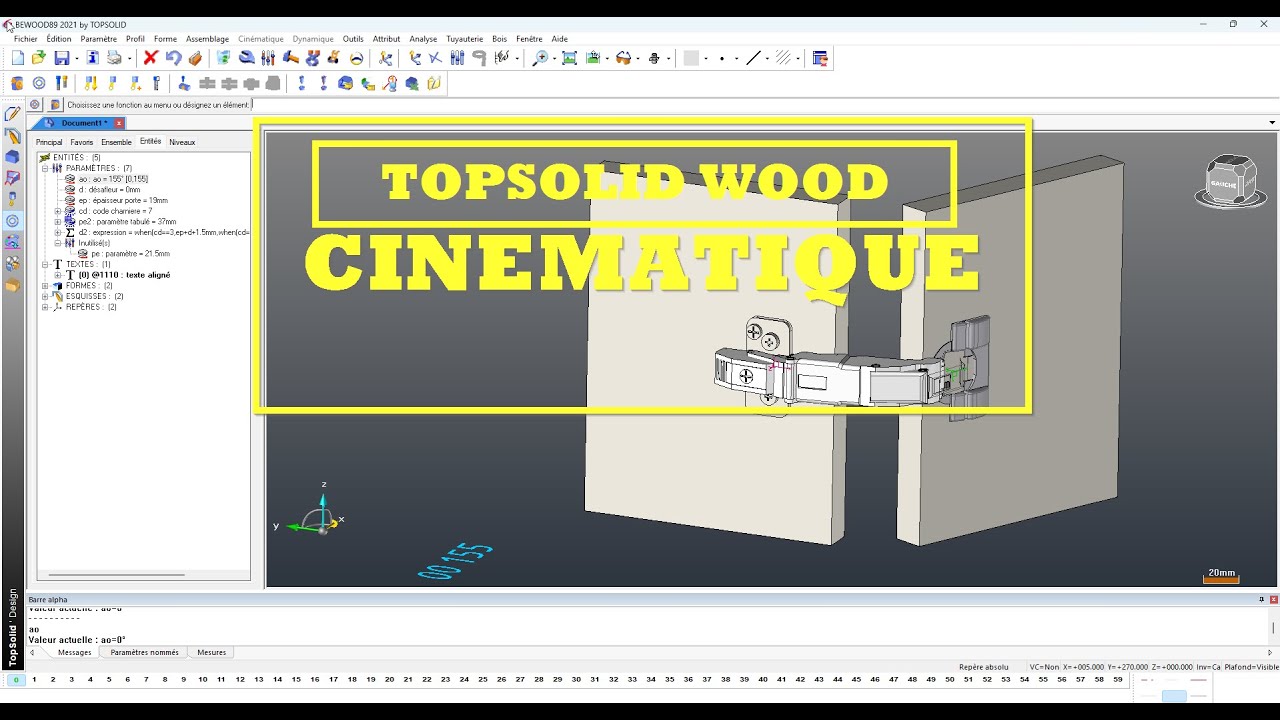This screenshot has width=1280, height=720.
Task: Open the color swatch in top toolbar
Action: coord(691,58)
